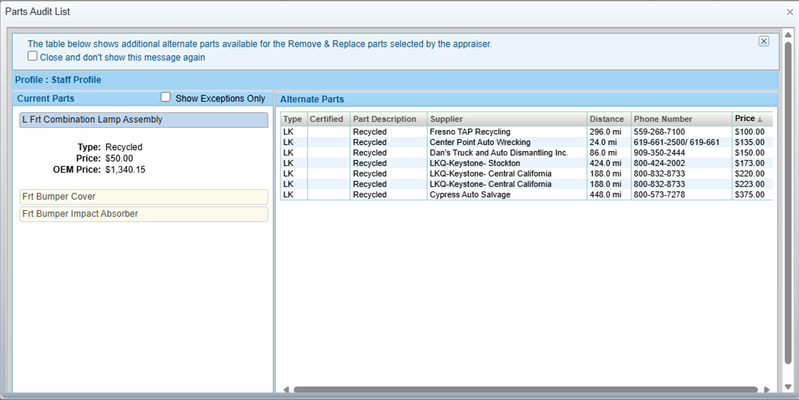The height and width of the screenshot is (400, 799).
Task: Click the horizontal scrollbar in Alternate Parts
Action: [525, 390]
